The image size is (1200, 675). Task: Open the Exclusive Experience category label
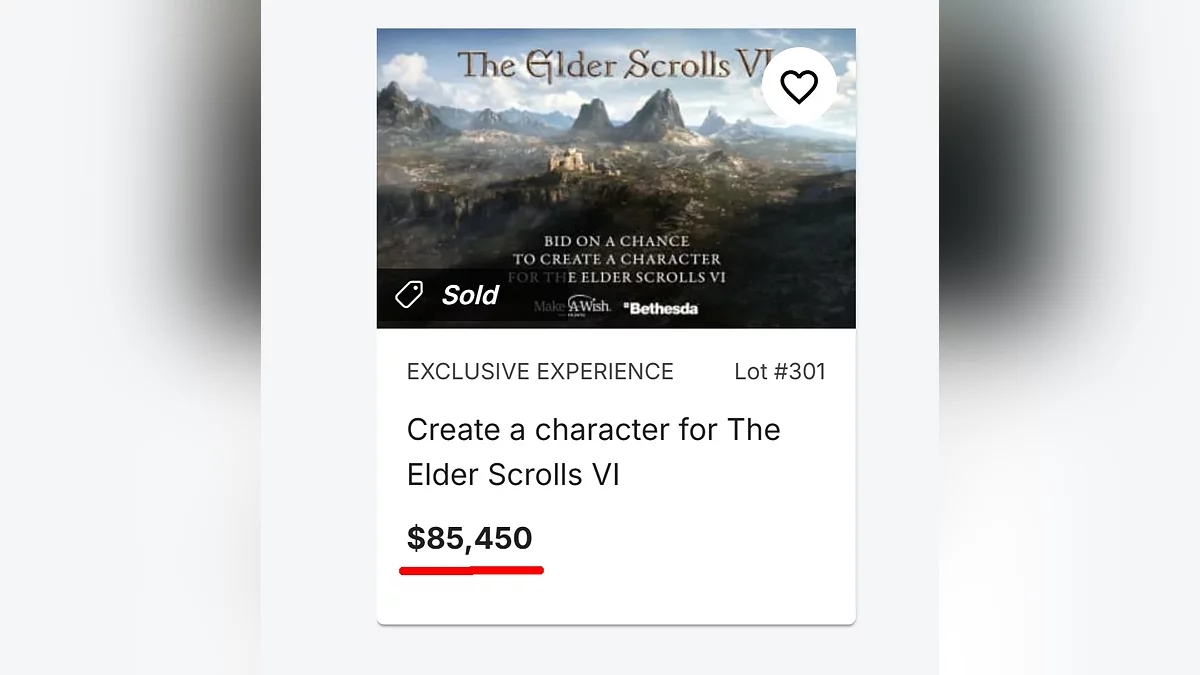(540, 372)
